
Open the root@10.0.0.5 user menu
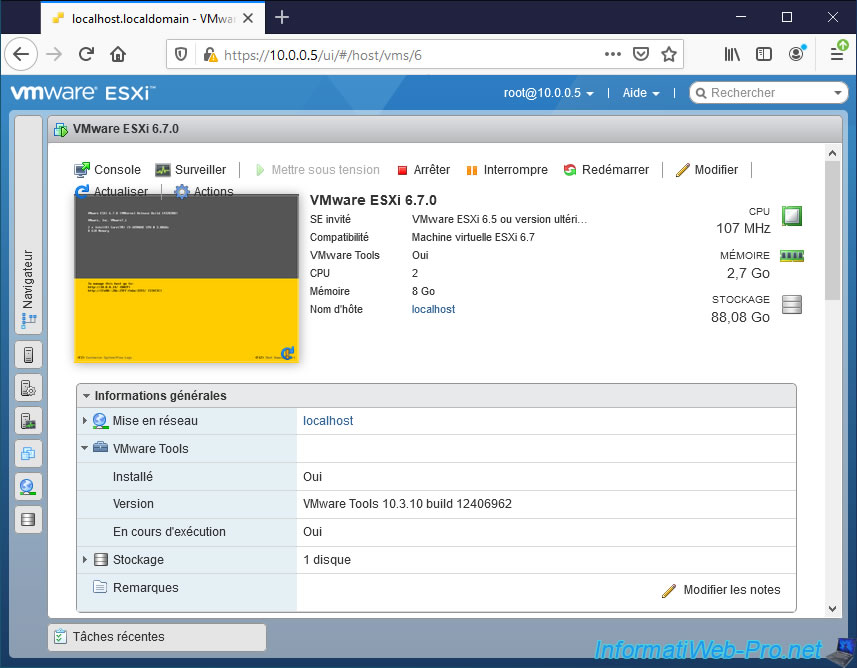tap(548, 93)
